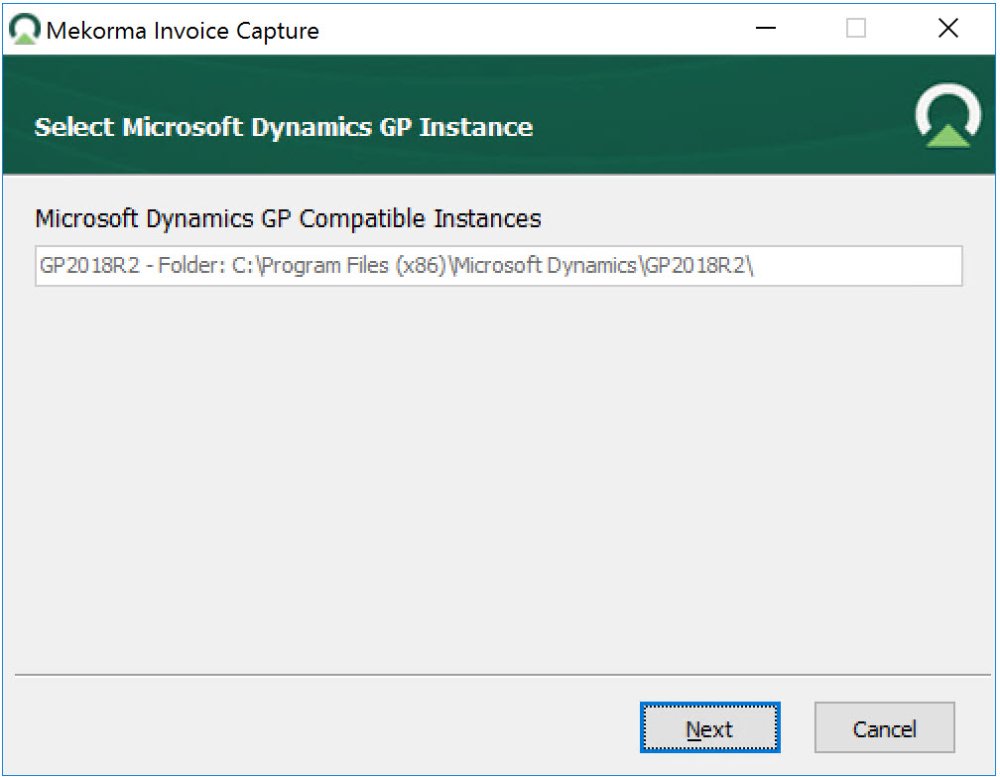
Task: Click the gap between Next and Cancel buttons
Action: 797,729
